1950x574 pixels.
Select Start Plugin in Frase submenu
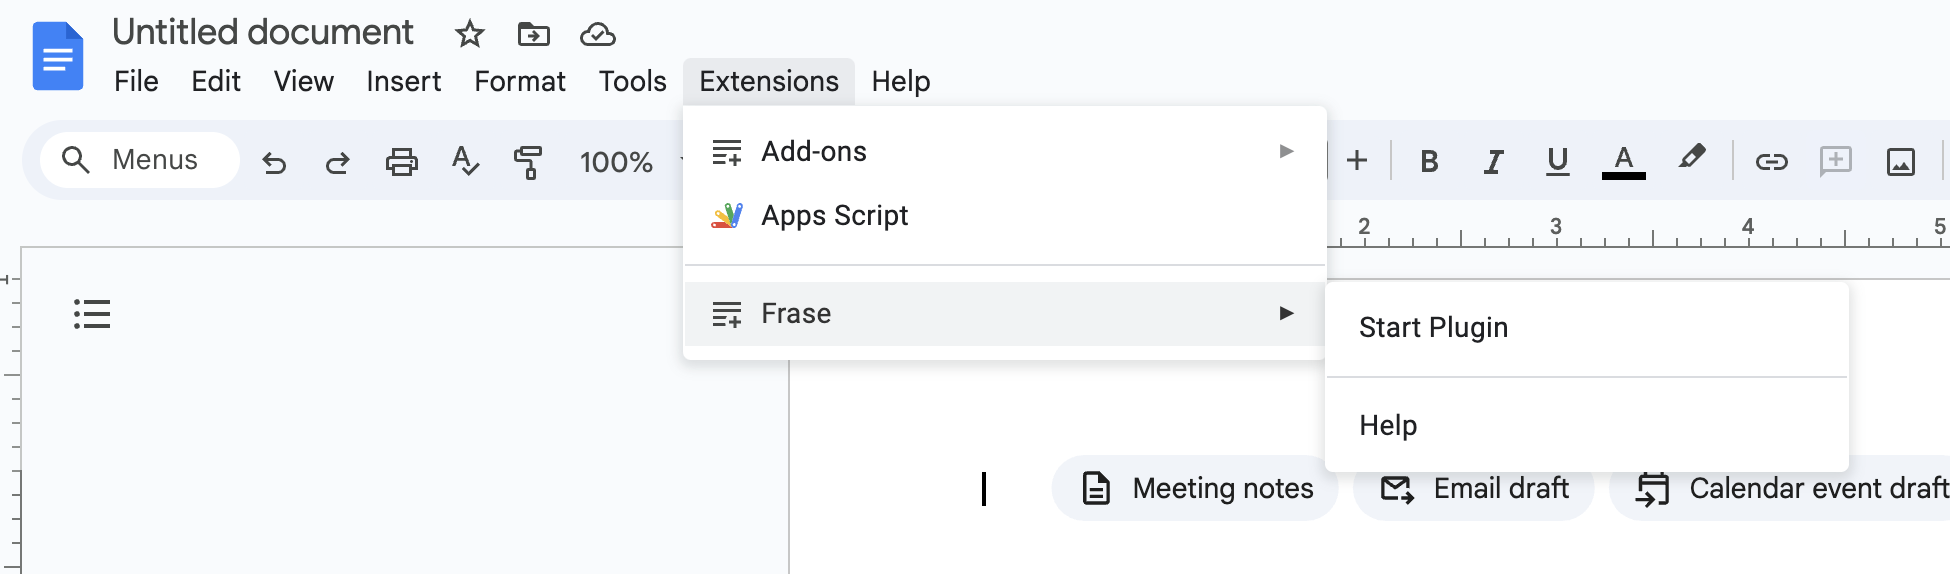(1433, 328)
